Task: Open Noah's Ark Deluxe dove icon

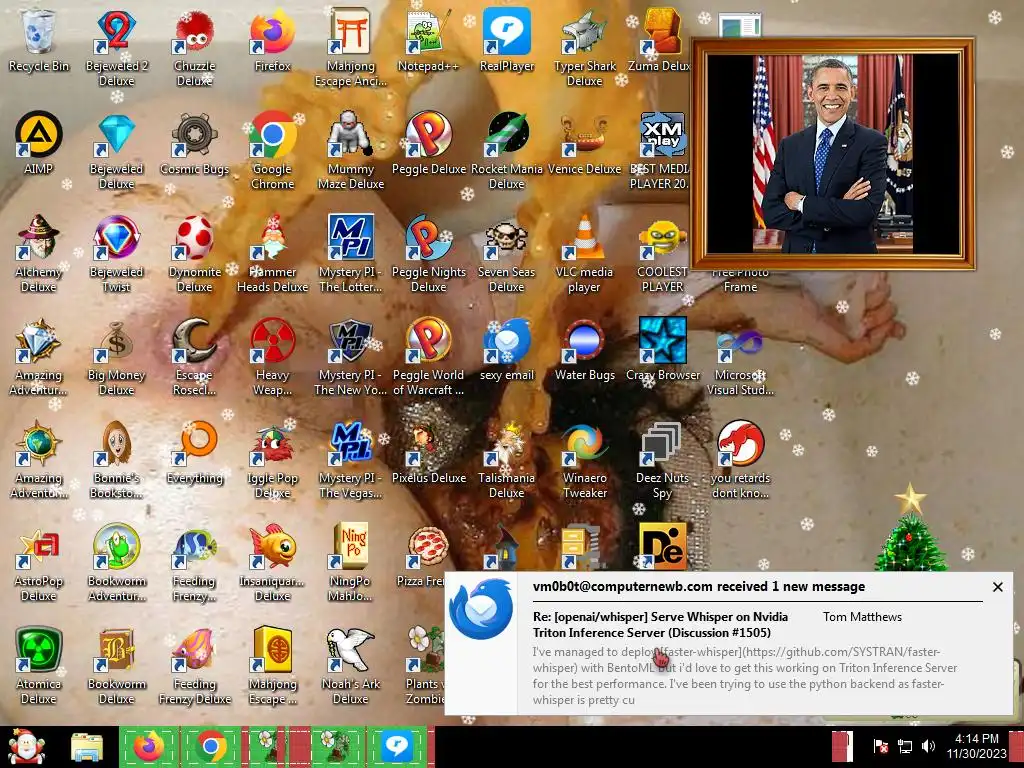Action: [351, 666]
